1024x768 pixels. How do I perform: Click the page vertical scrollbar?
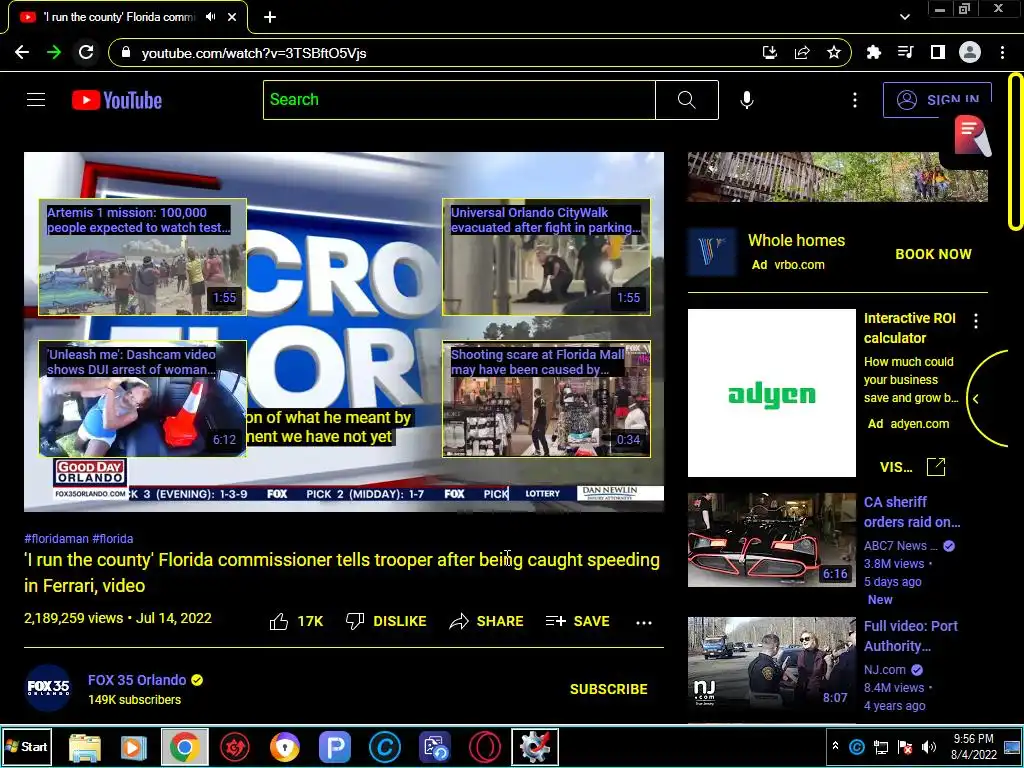coord(1016,152)
